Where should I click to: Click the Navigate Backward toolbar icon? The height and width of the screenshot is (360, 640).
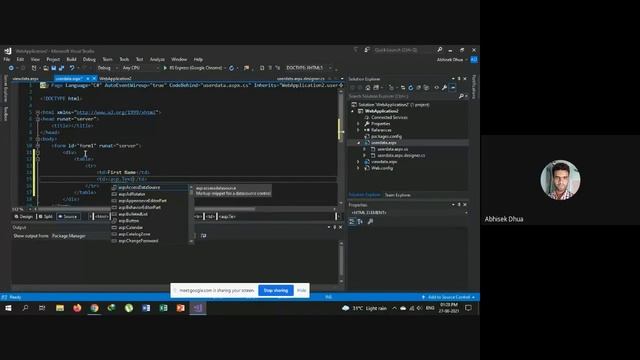(x=11, y=68)
